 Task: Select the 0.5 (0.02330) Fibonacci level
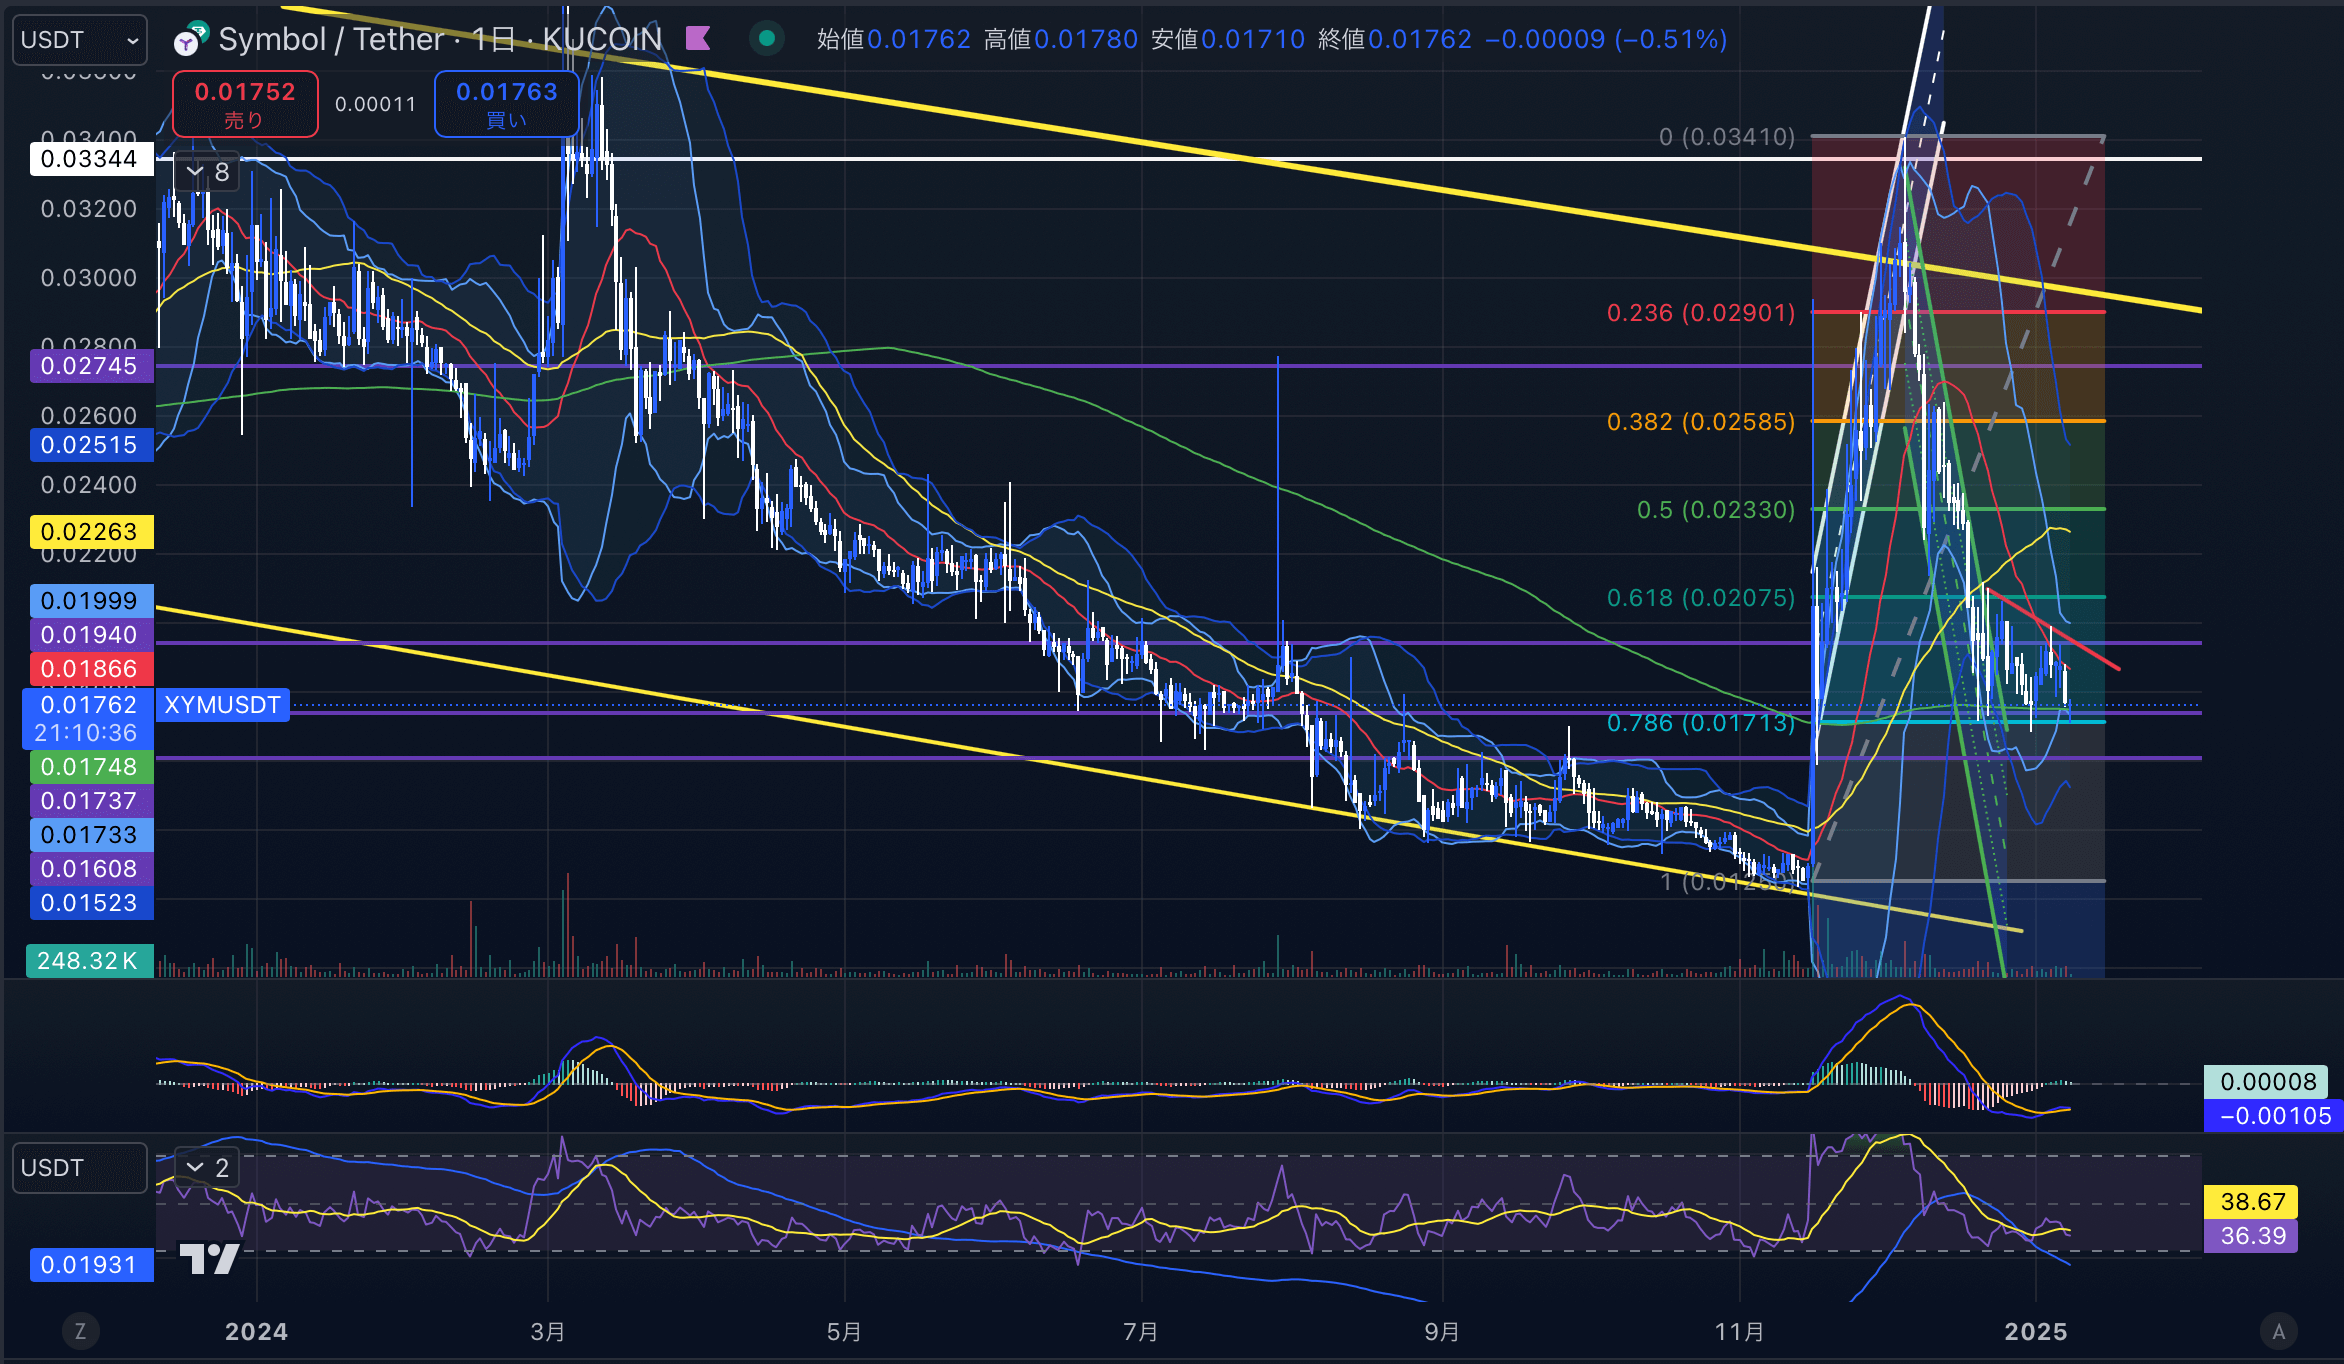[1715, 510]
